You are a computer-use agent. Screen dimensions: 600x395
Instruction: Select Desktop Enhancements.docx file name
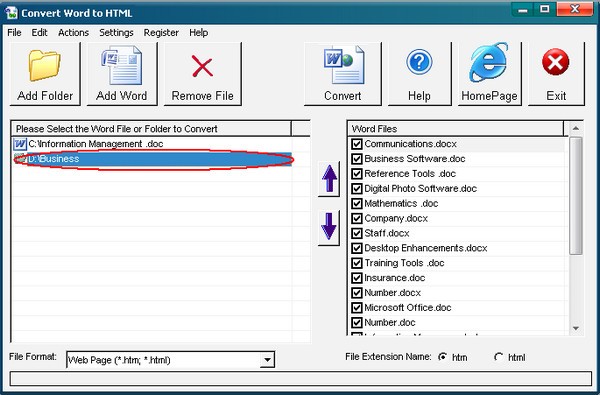pyautogui.click(x=426, y=248)
